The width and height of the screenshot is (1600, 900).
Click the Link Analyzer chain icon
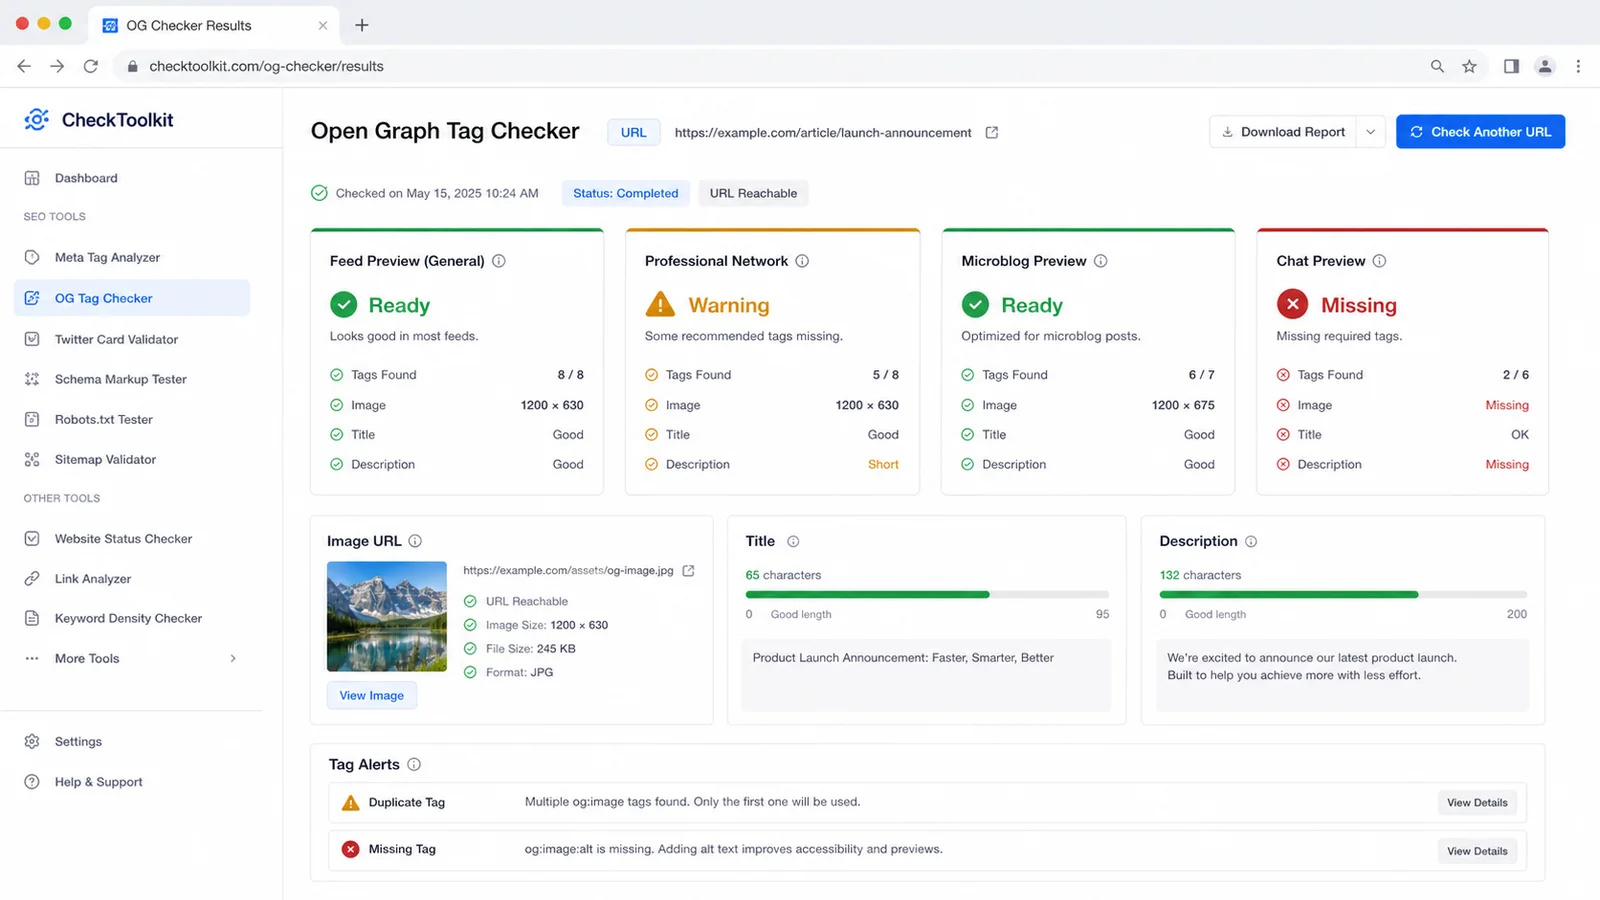(x=32, y=578)
